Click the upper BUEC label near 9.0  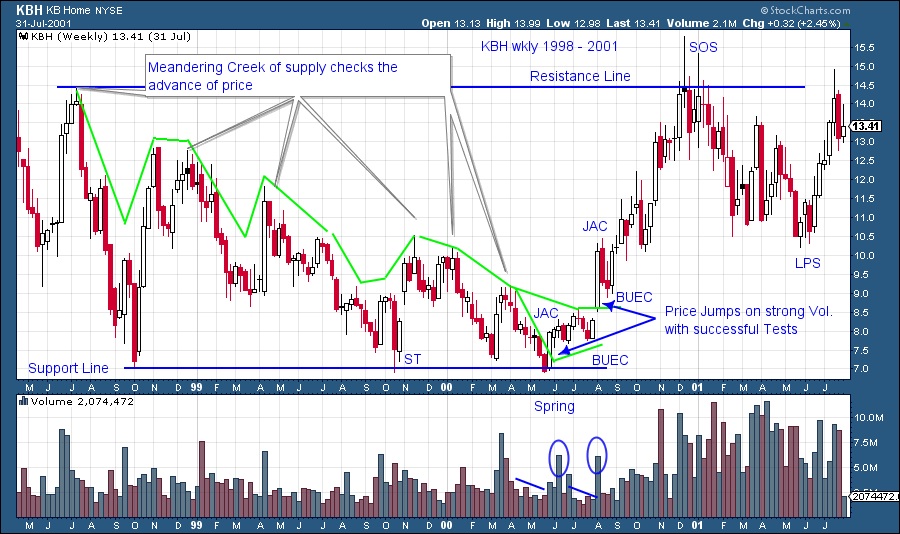click(634, 297)
